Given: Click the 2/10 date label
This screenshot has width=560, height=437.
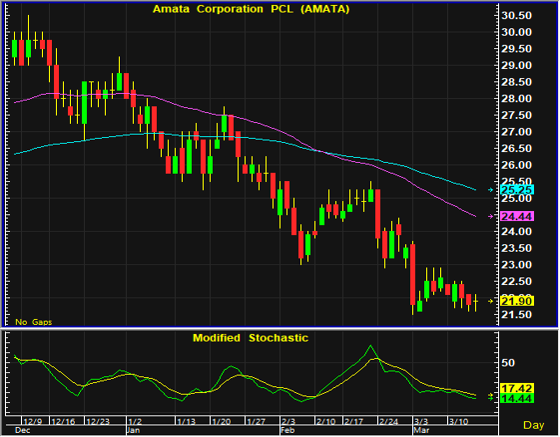Looking at the screenshot, I should click(x=326, y=422).
